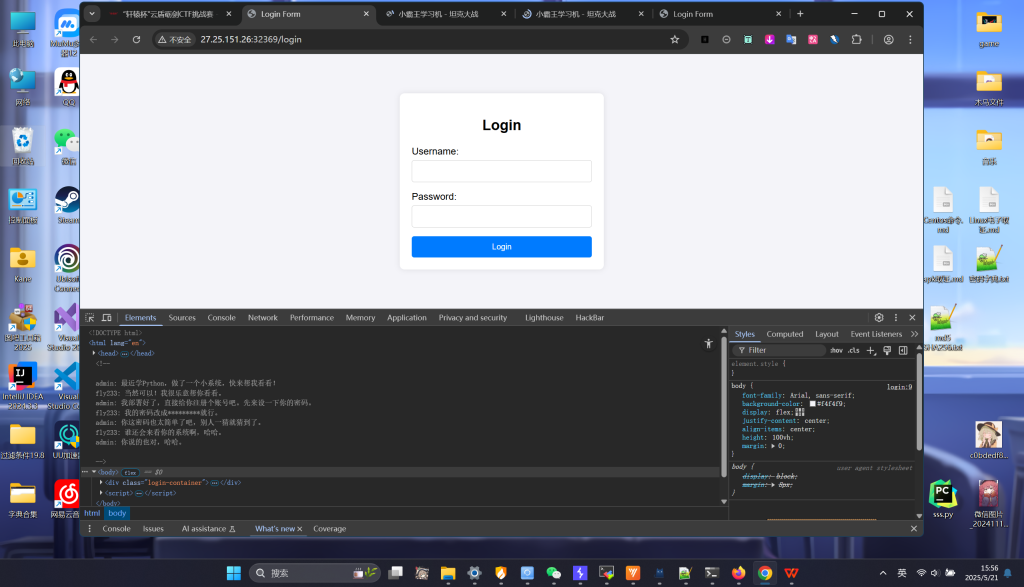The image size is (1024, 587).
Task: Open the tab search dropdown arrow in Chrome
Action: click(92, 14)
